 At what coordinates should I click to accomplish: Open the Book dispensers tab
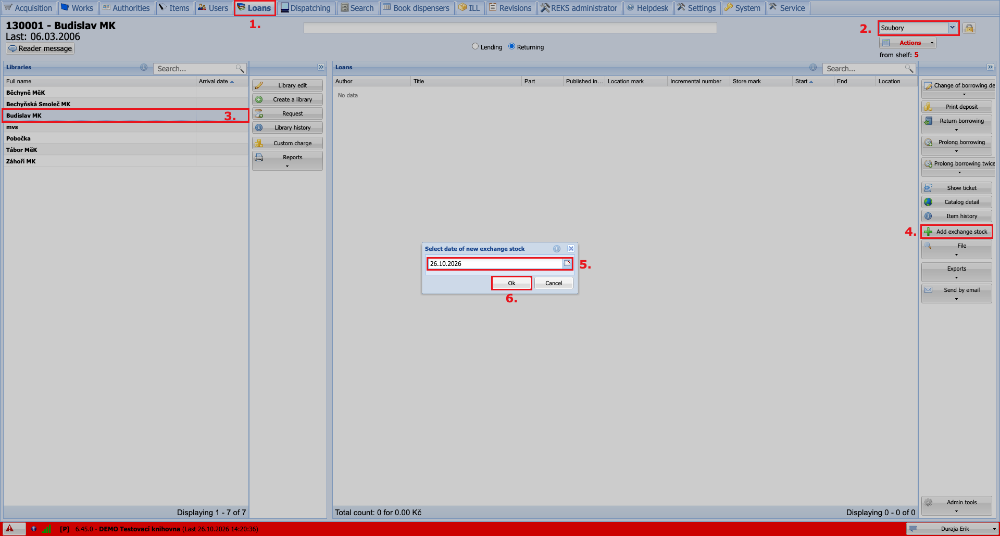[x=416, y=8]
